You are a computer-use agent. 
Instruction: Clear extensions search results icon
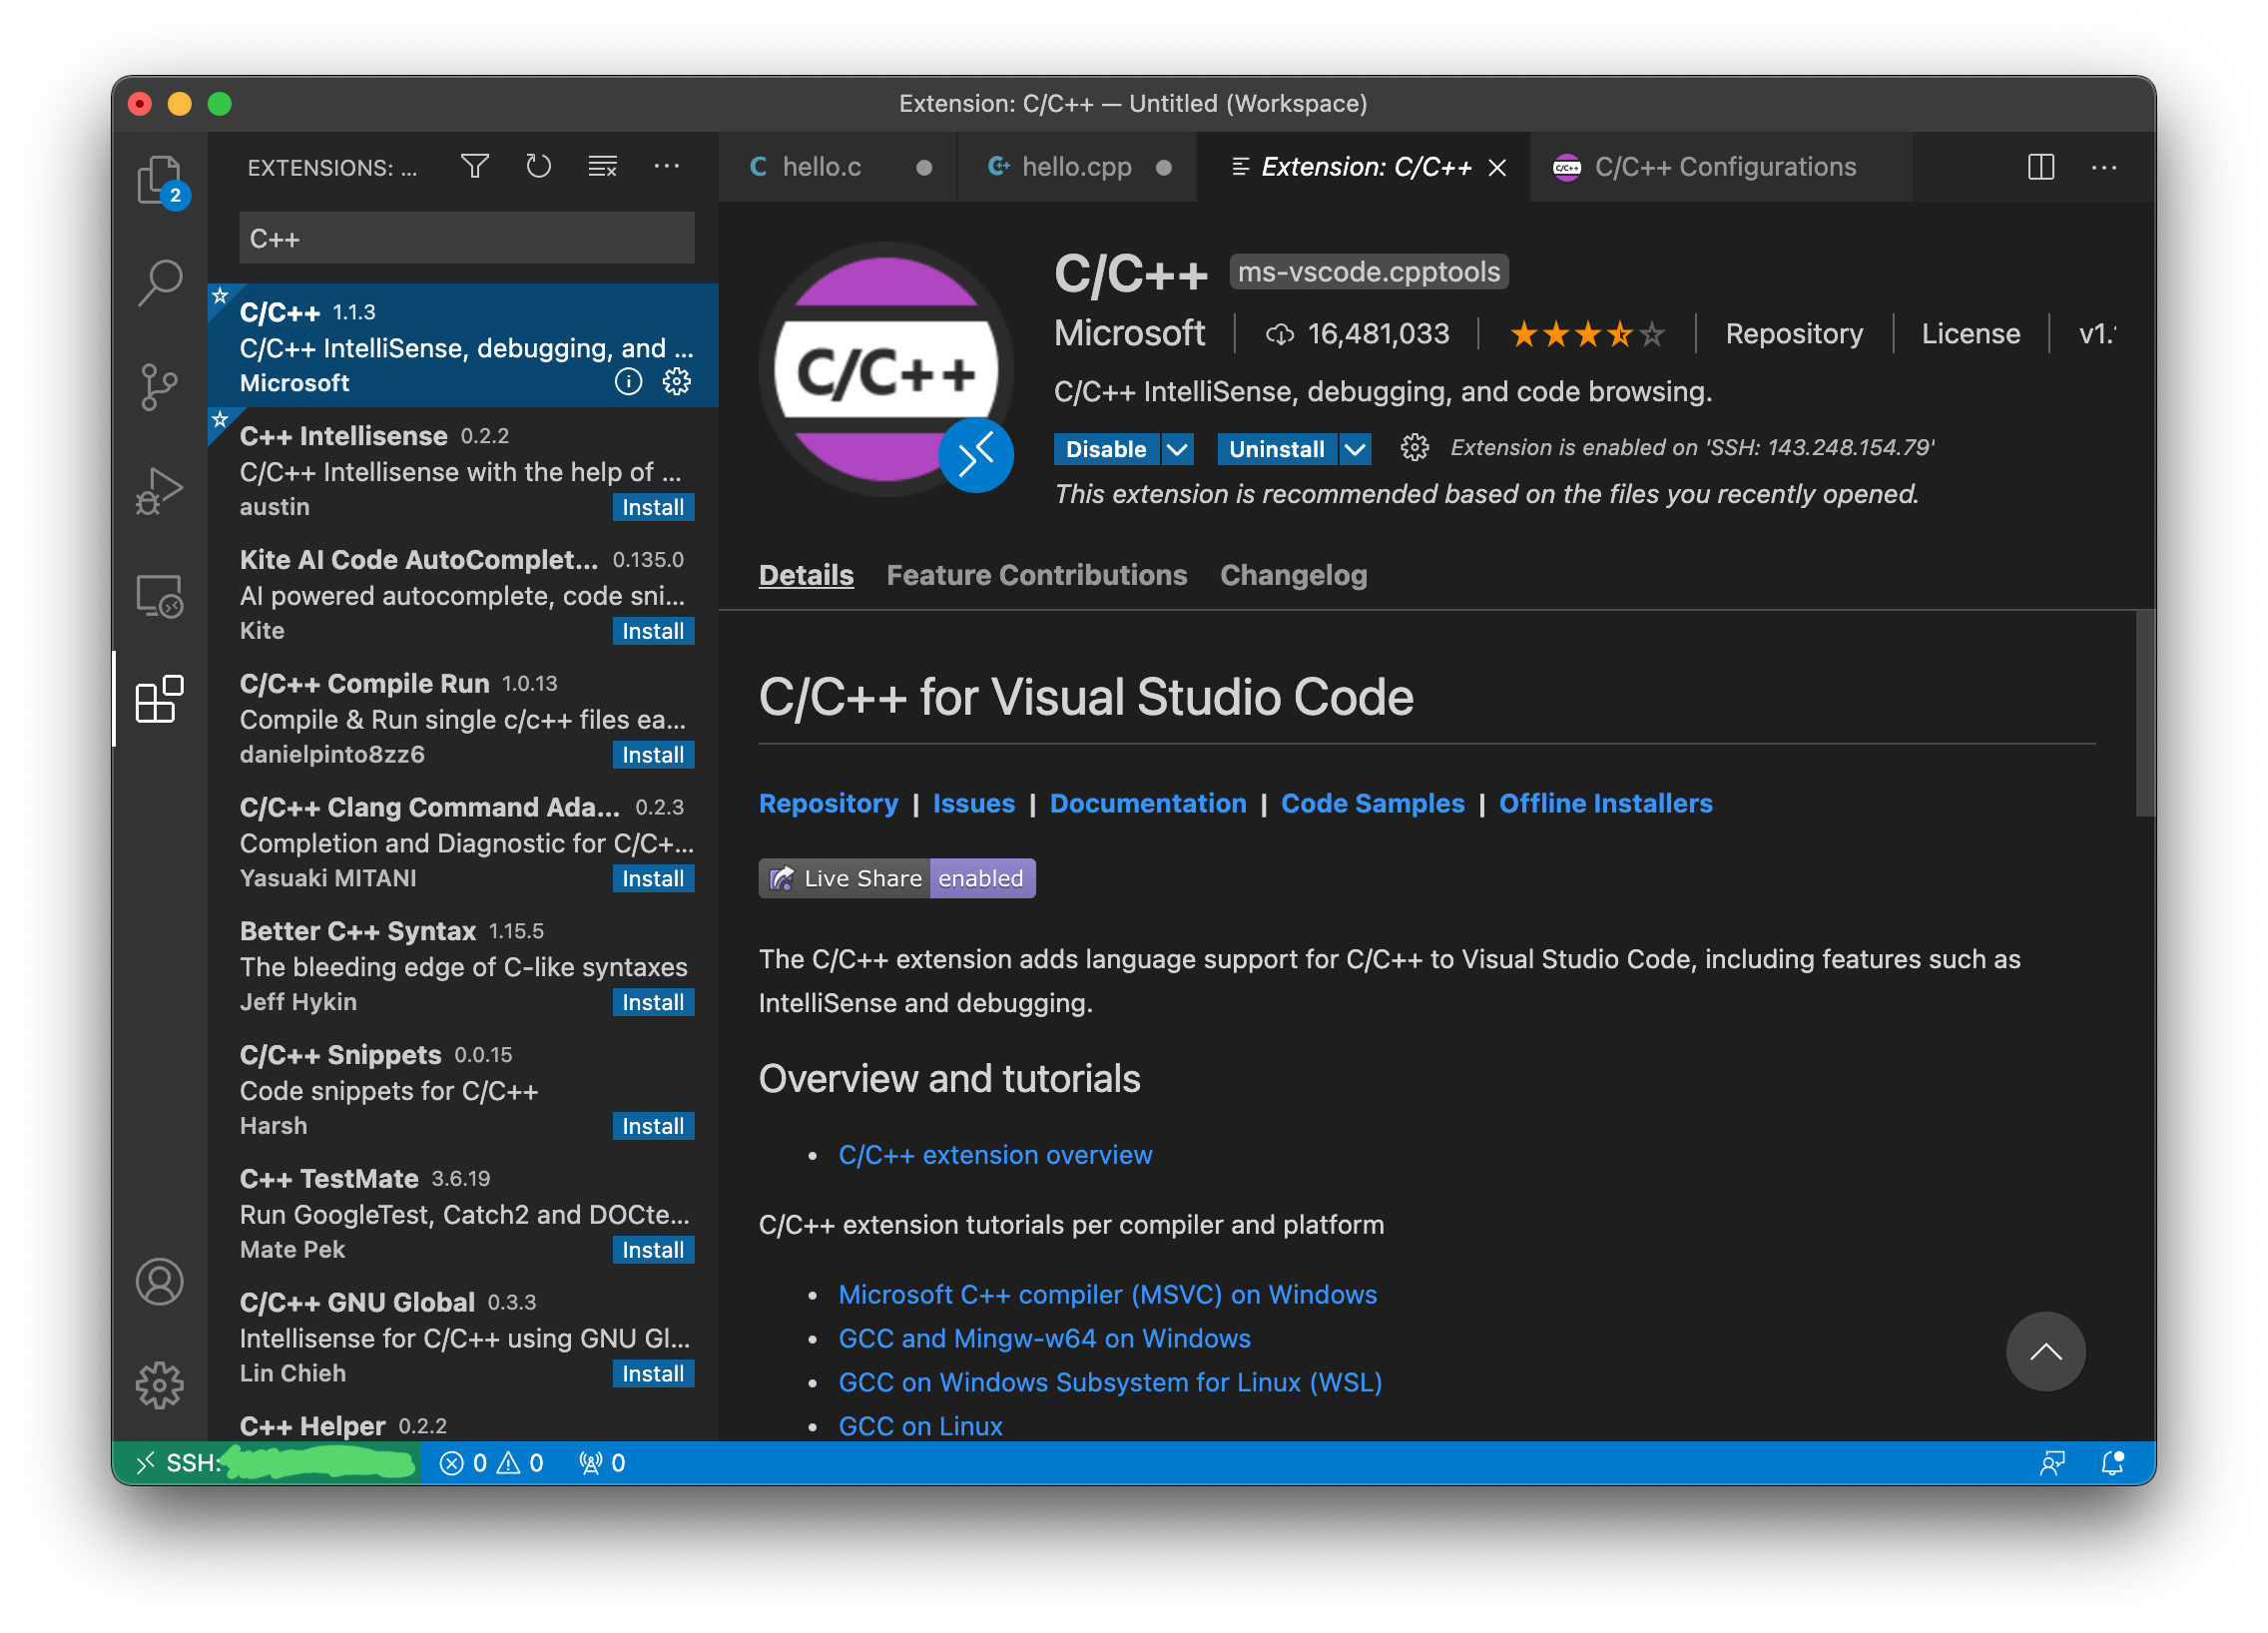point(603,166)
